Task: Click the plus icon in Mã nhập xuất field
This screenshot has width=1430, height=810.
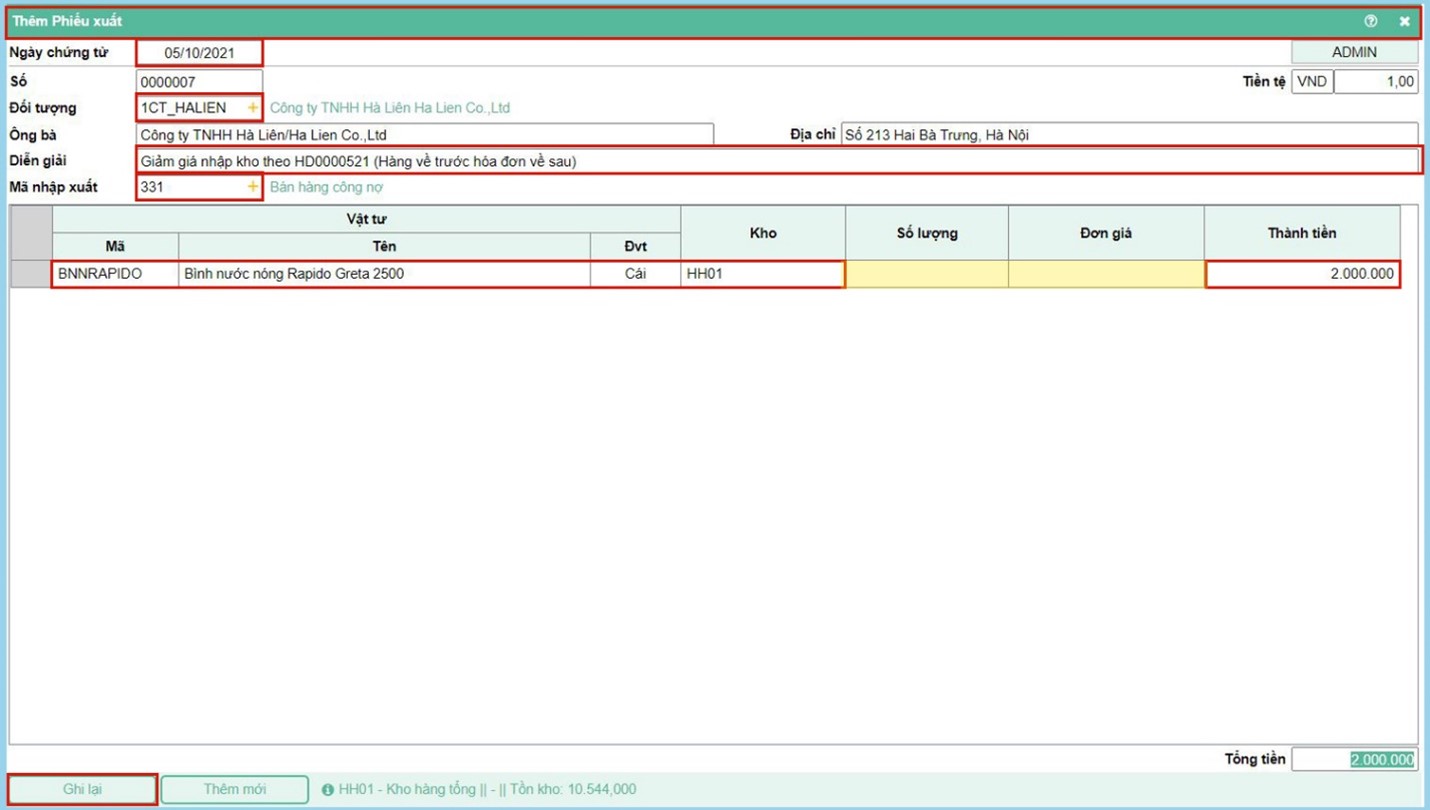Action: point(252,187)
